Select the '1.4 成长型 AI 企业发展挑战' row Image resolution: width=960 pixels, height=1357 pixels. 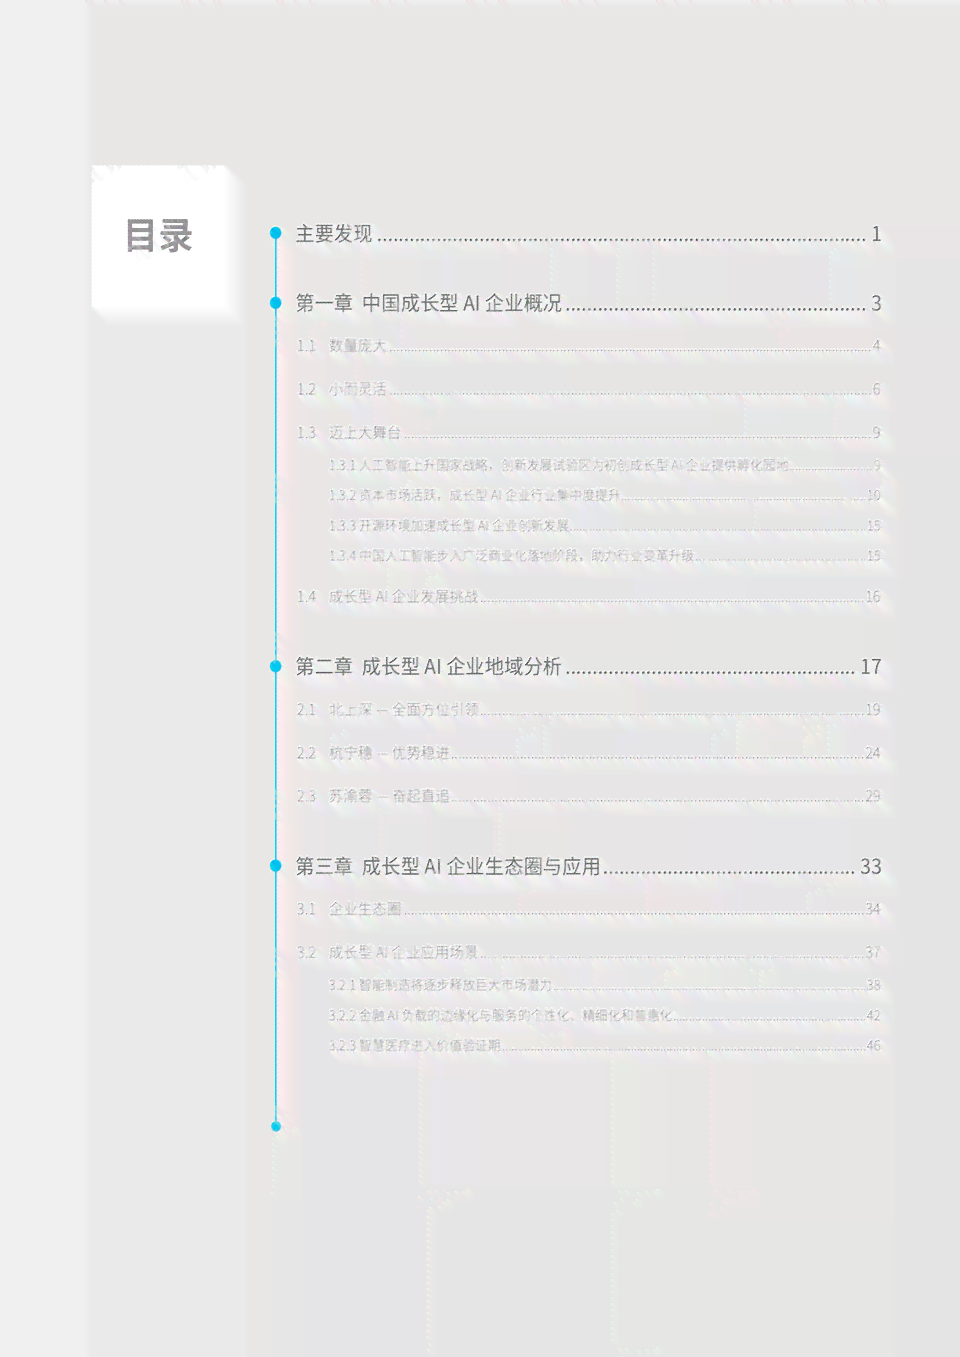tap(588, 597)
